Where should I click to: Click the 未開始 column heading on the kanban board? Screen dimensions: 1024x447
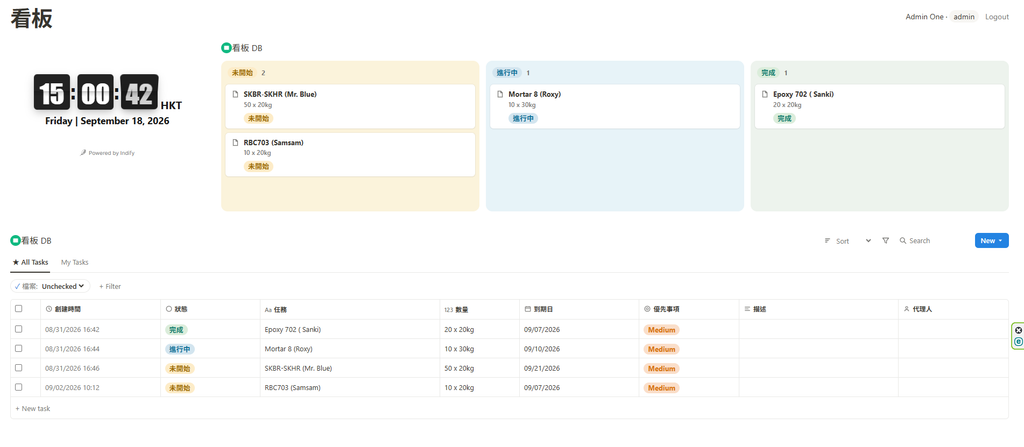point(242,73)
